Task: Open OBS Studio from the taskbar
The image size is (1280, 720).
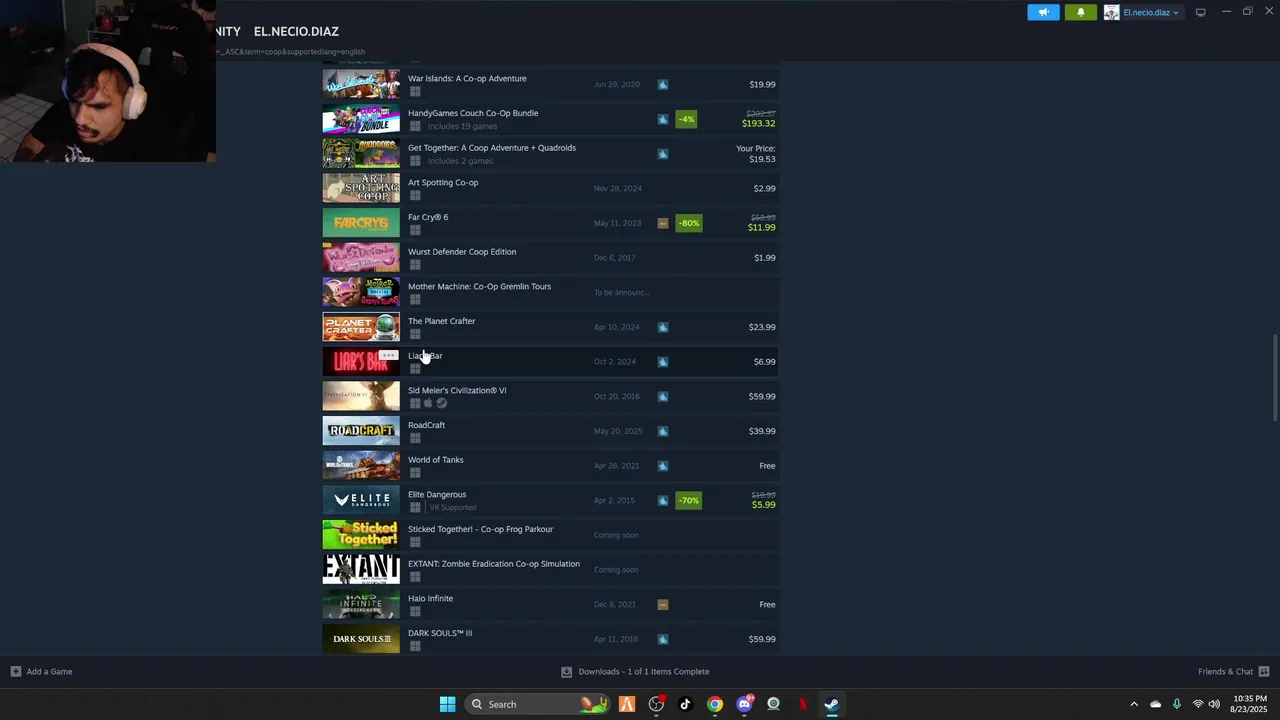Action: 656,704
